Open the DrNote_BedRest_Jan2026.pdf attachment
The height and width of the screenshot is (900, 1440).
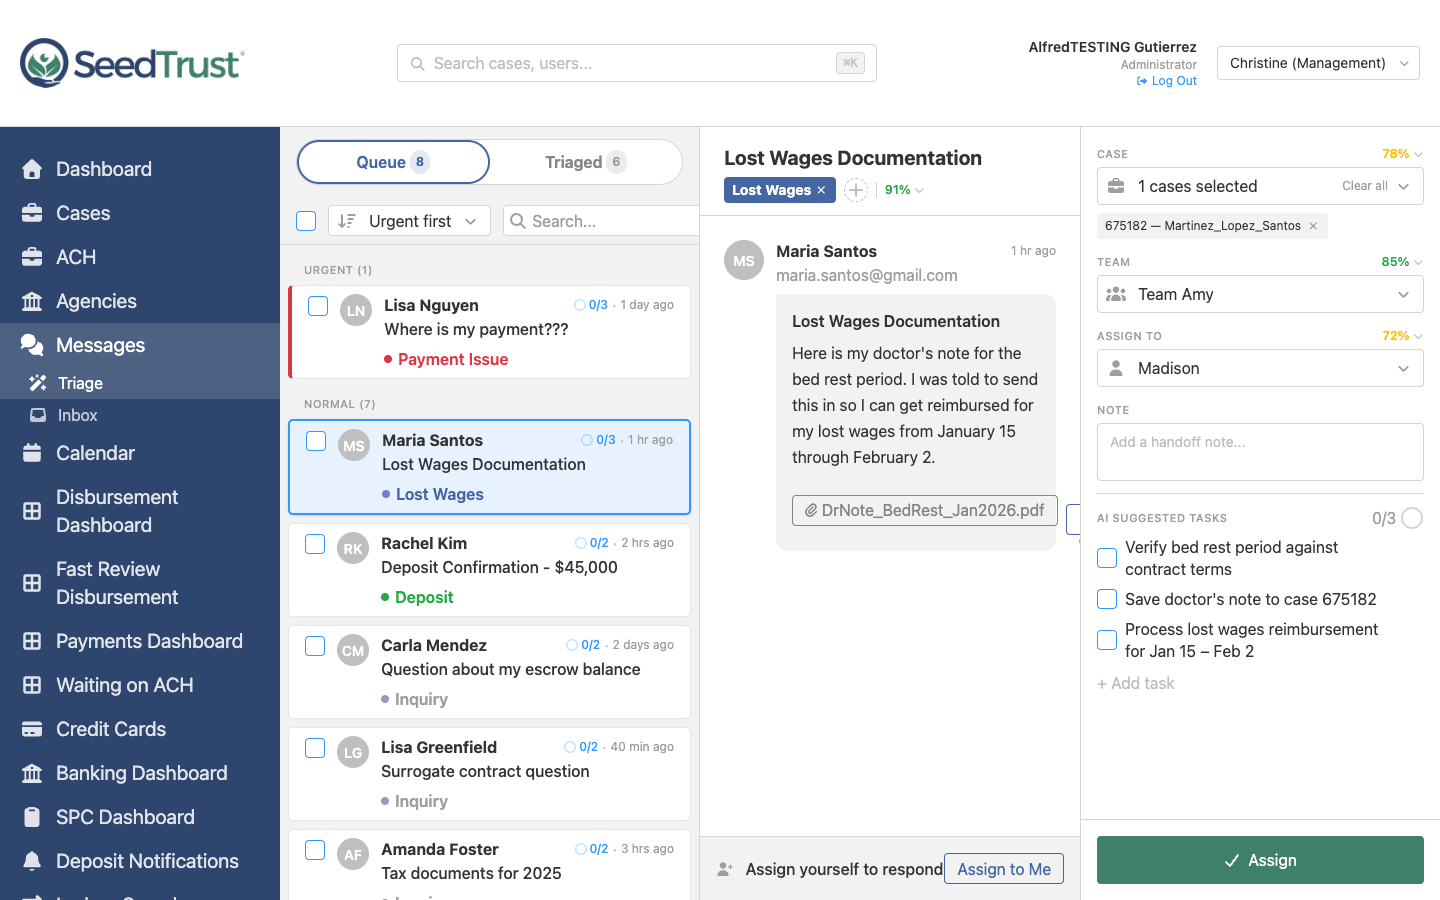pyautogui.click(x=925, y=510)
